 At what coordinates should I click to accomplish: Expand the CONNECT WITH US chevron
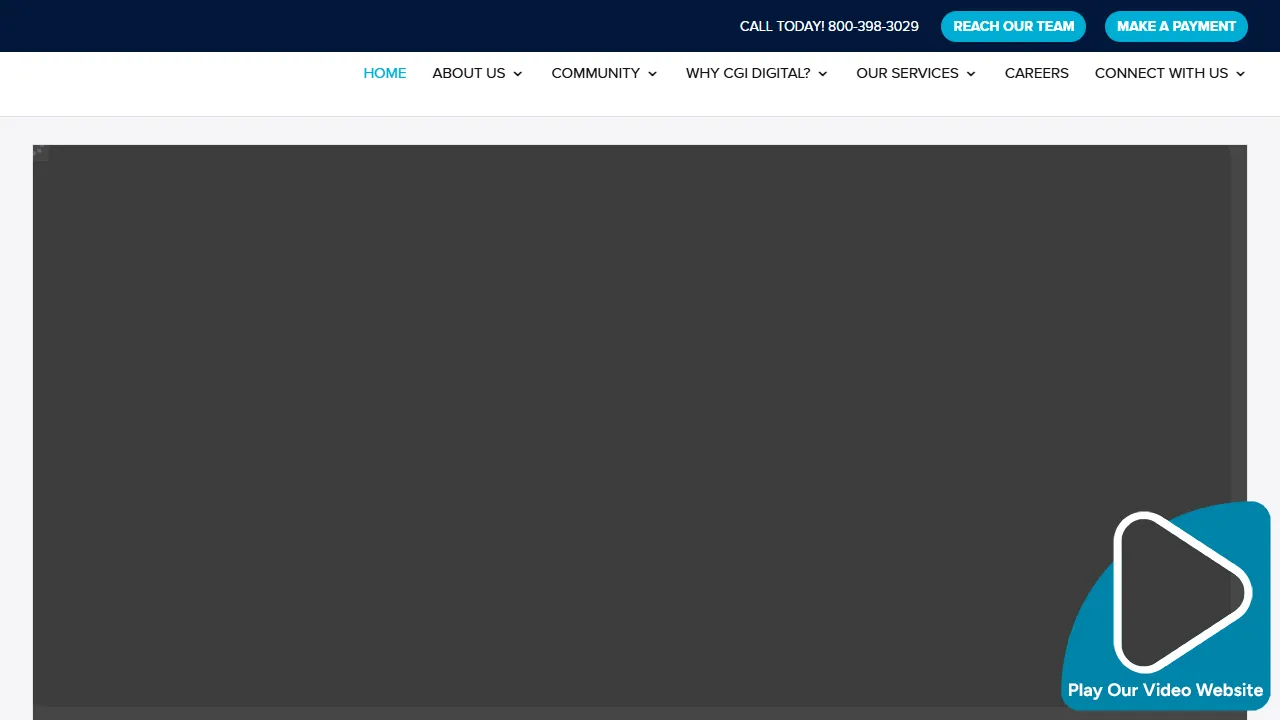click(x=1239, y=74)
